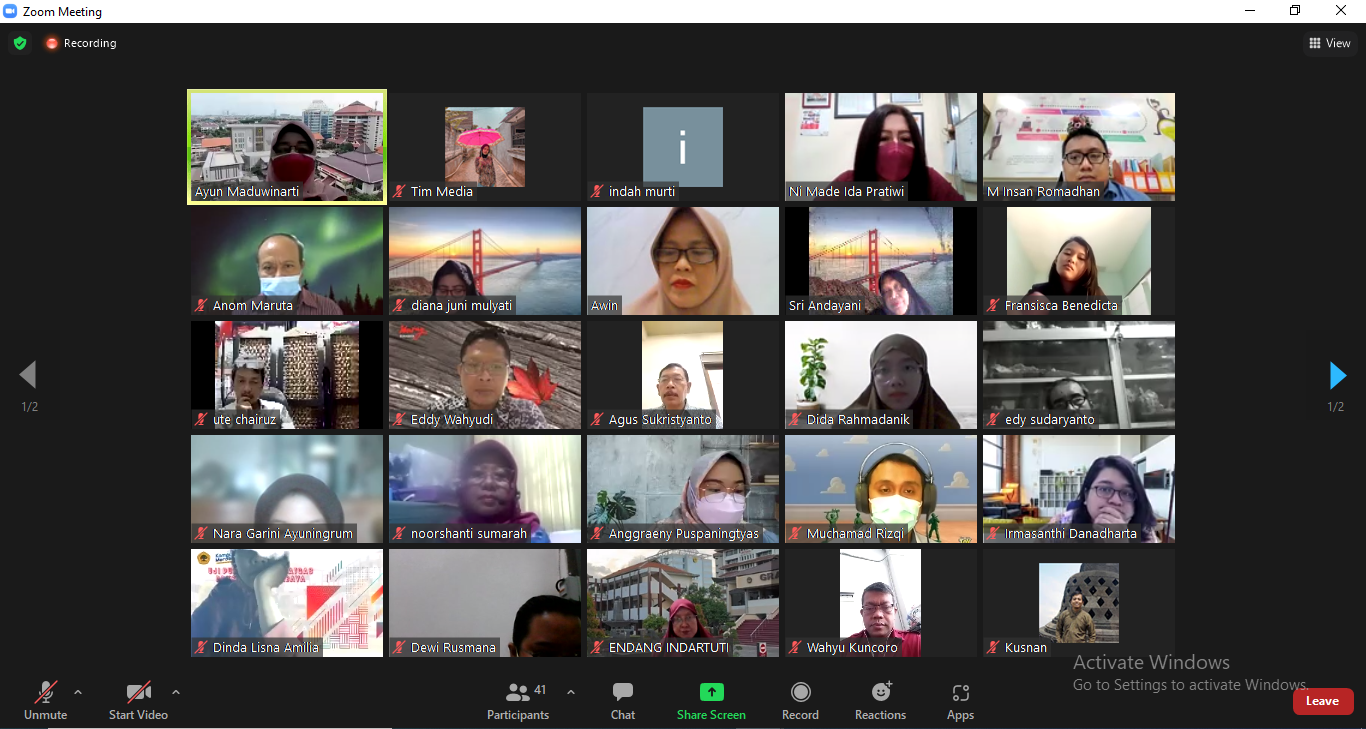
Task: Click Irmasanthi Danadharta's video tile
Action: point(1079,489)
